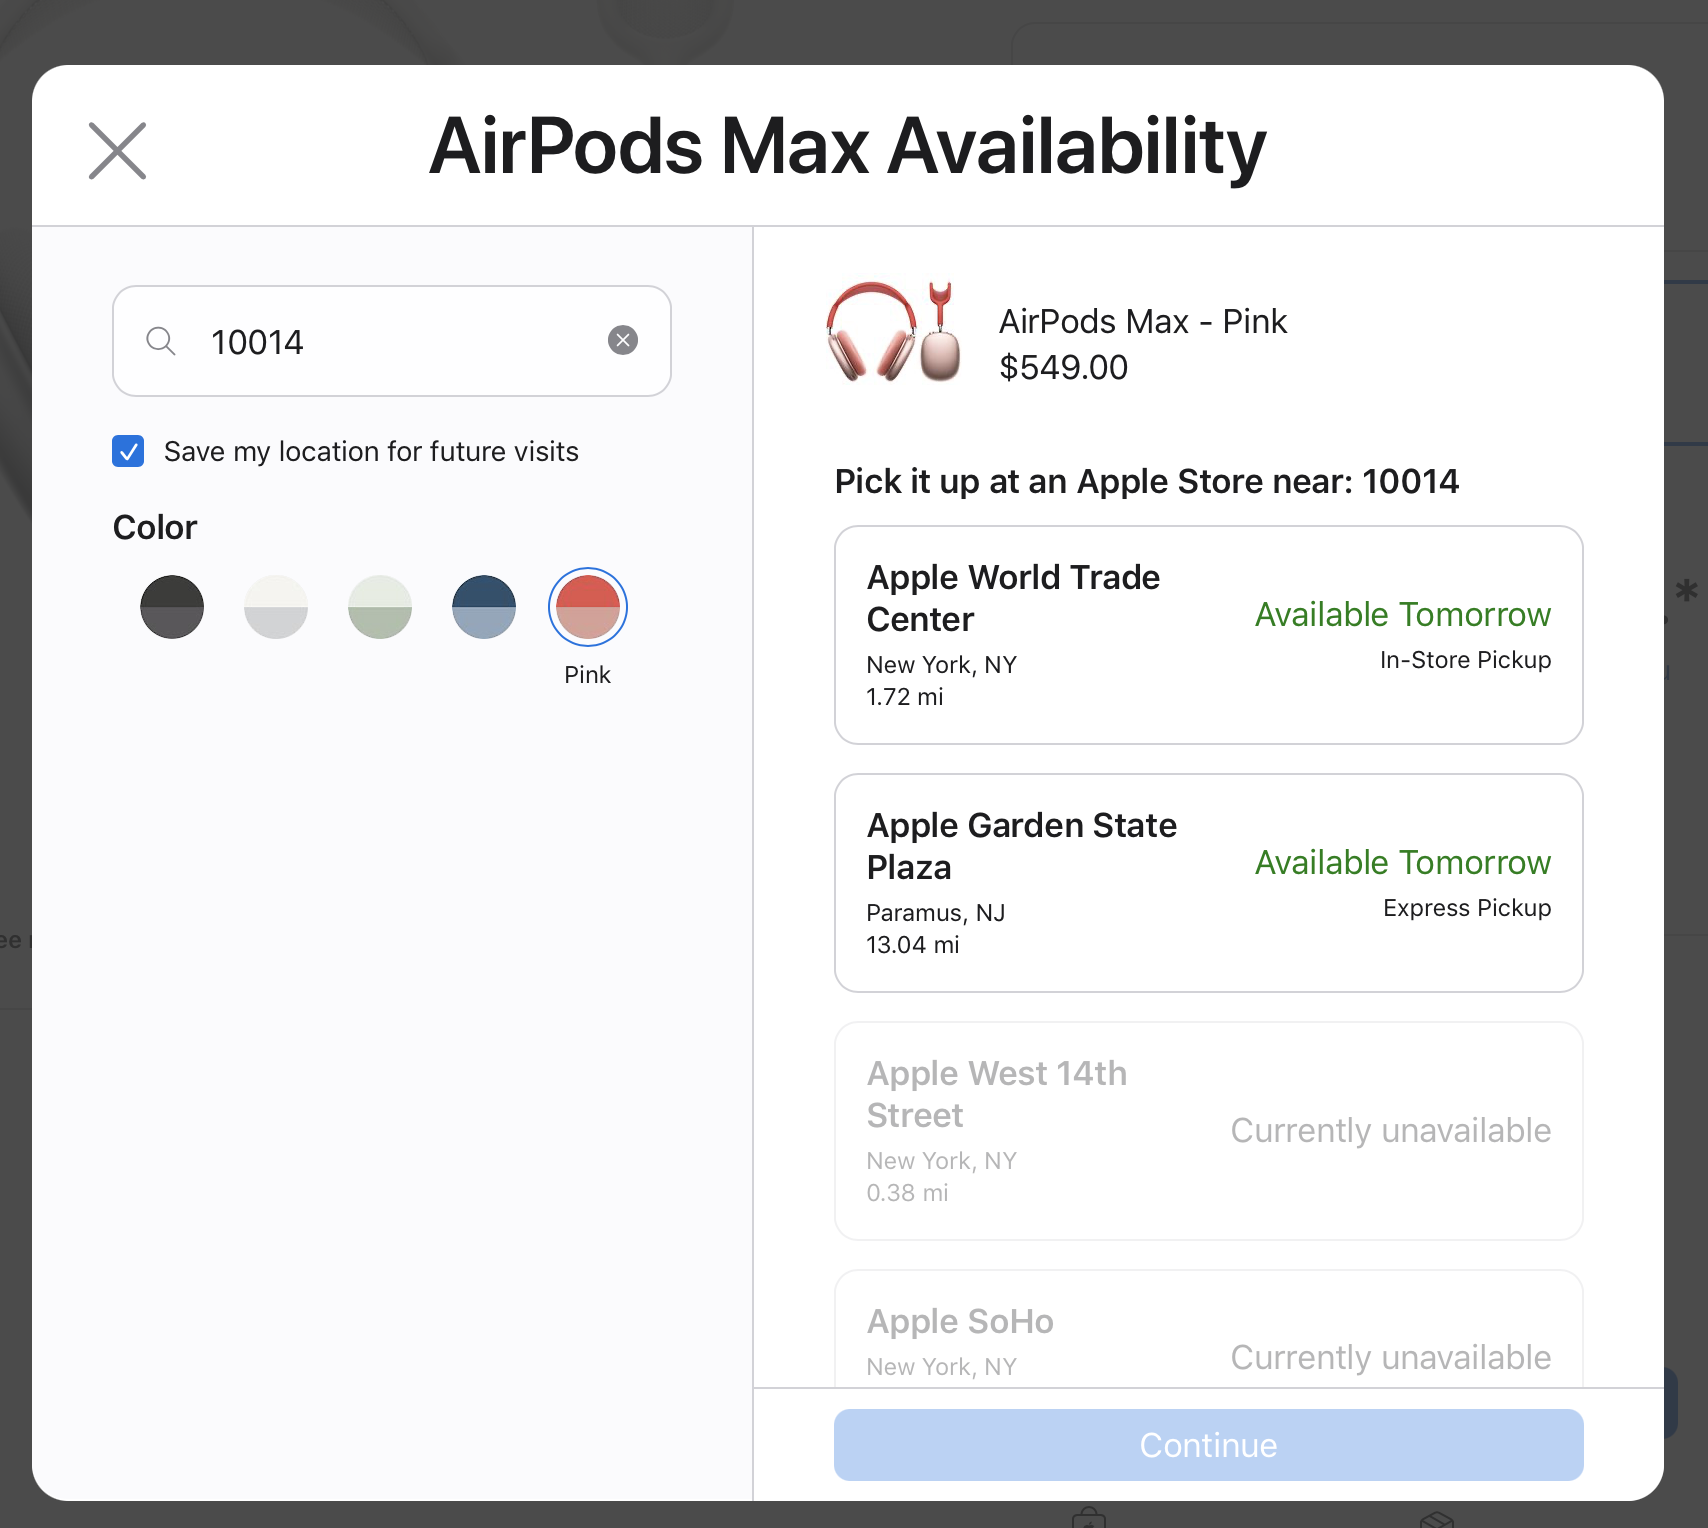Click the AirPods Max Pink product image

click(x=894, y=333)
